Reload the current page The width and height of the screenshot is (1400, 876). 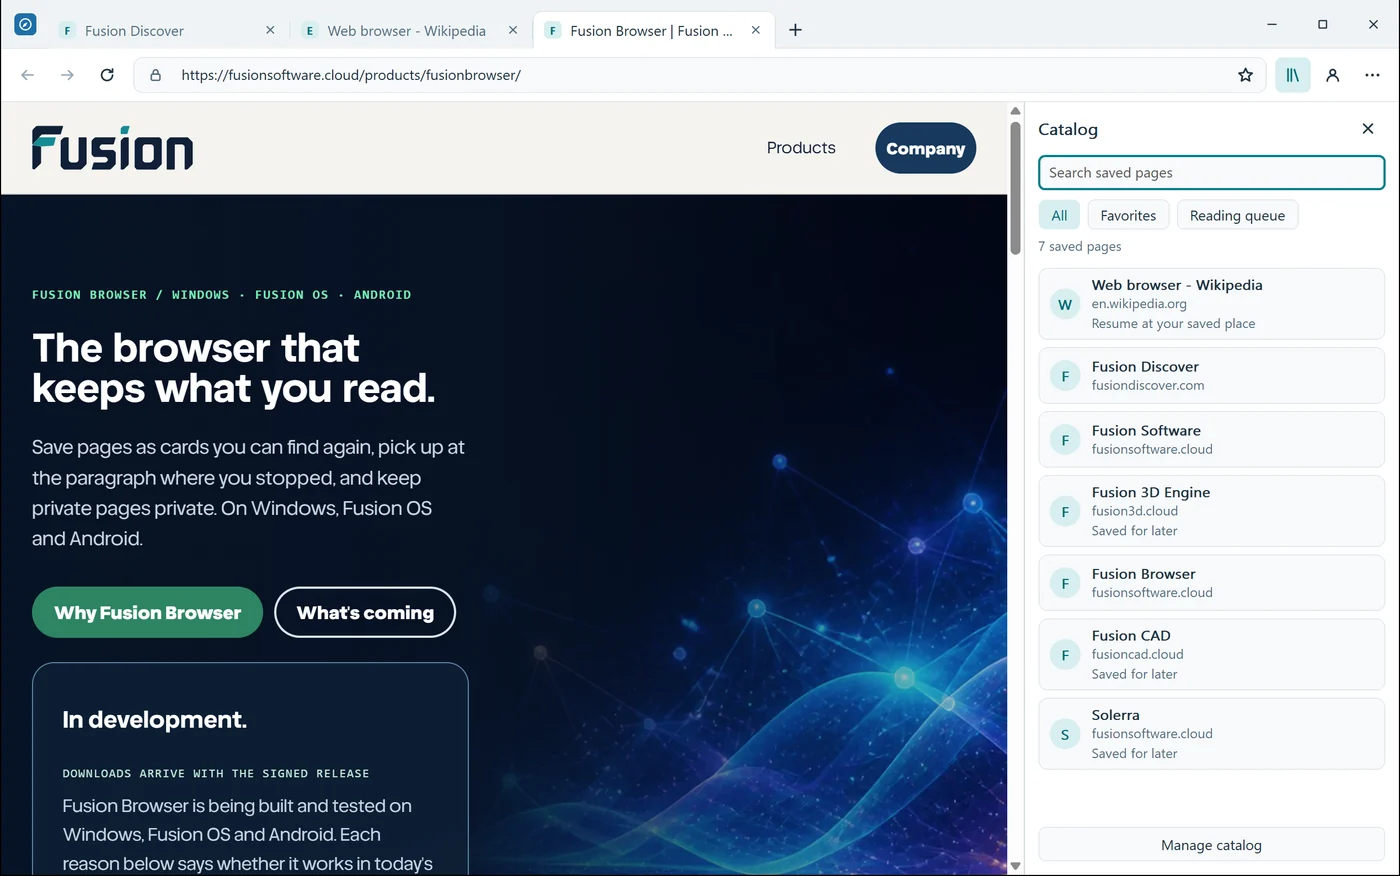[x=107, y=75]
